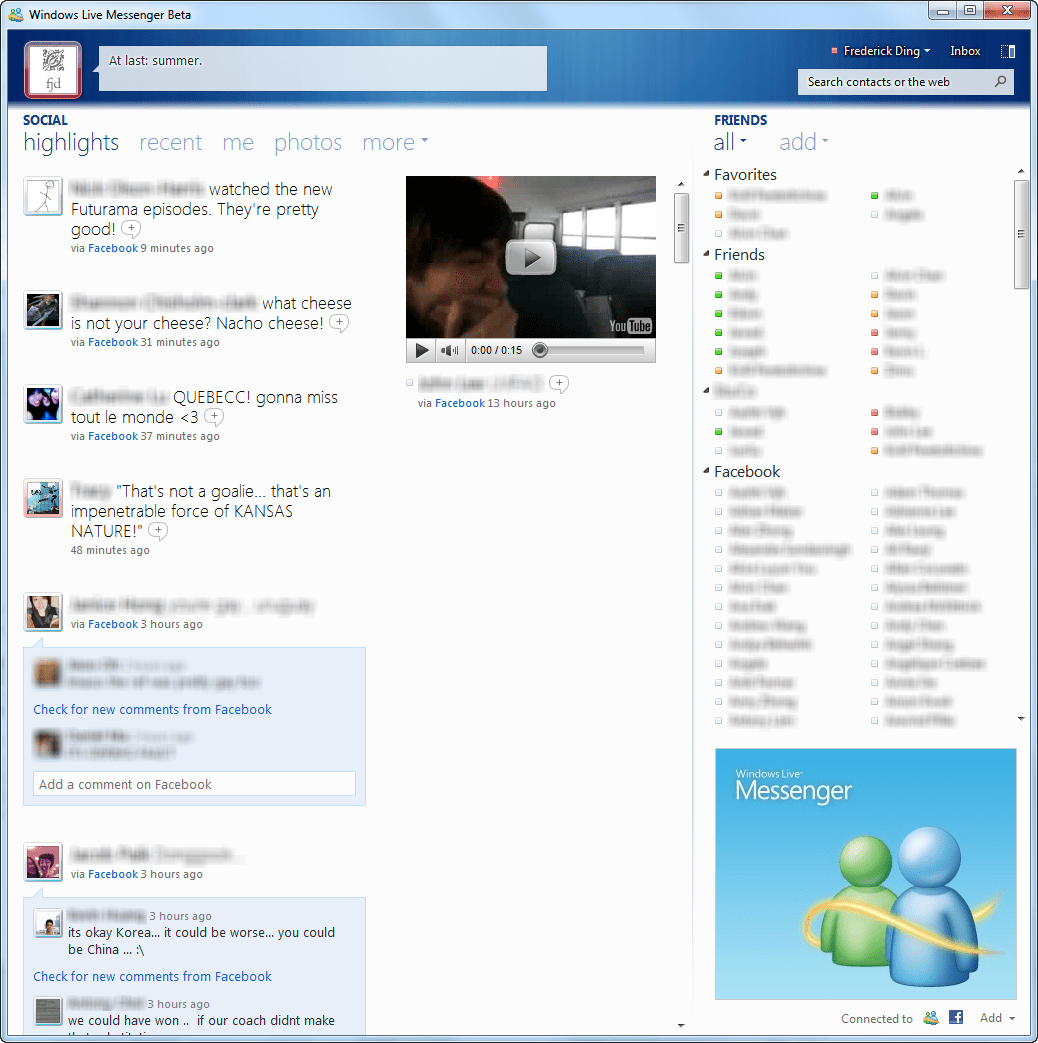Screen dimensions: 1038x1043
Task: Comment on the Nacho cheese post
Action: 339,323
